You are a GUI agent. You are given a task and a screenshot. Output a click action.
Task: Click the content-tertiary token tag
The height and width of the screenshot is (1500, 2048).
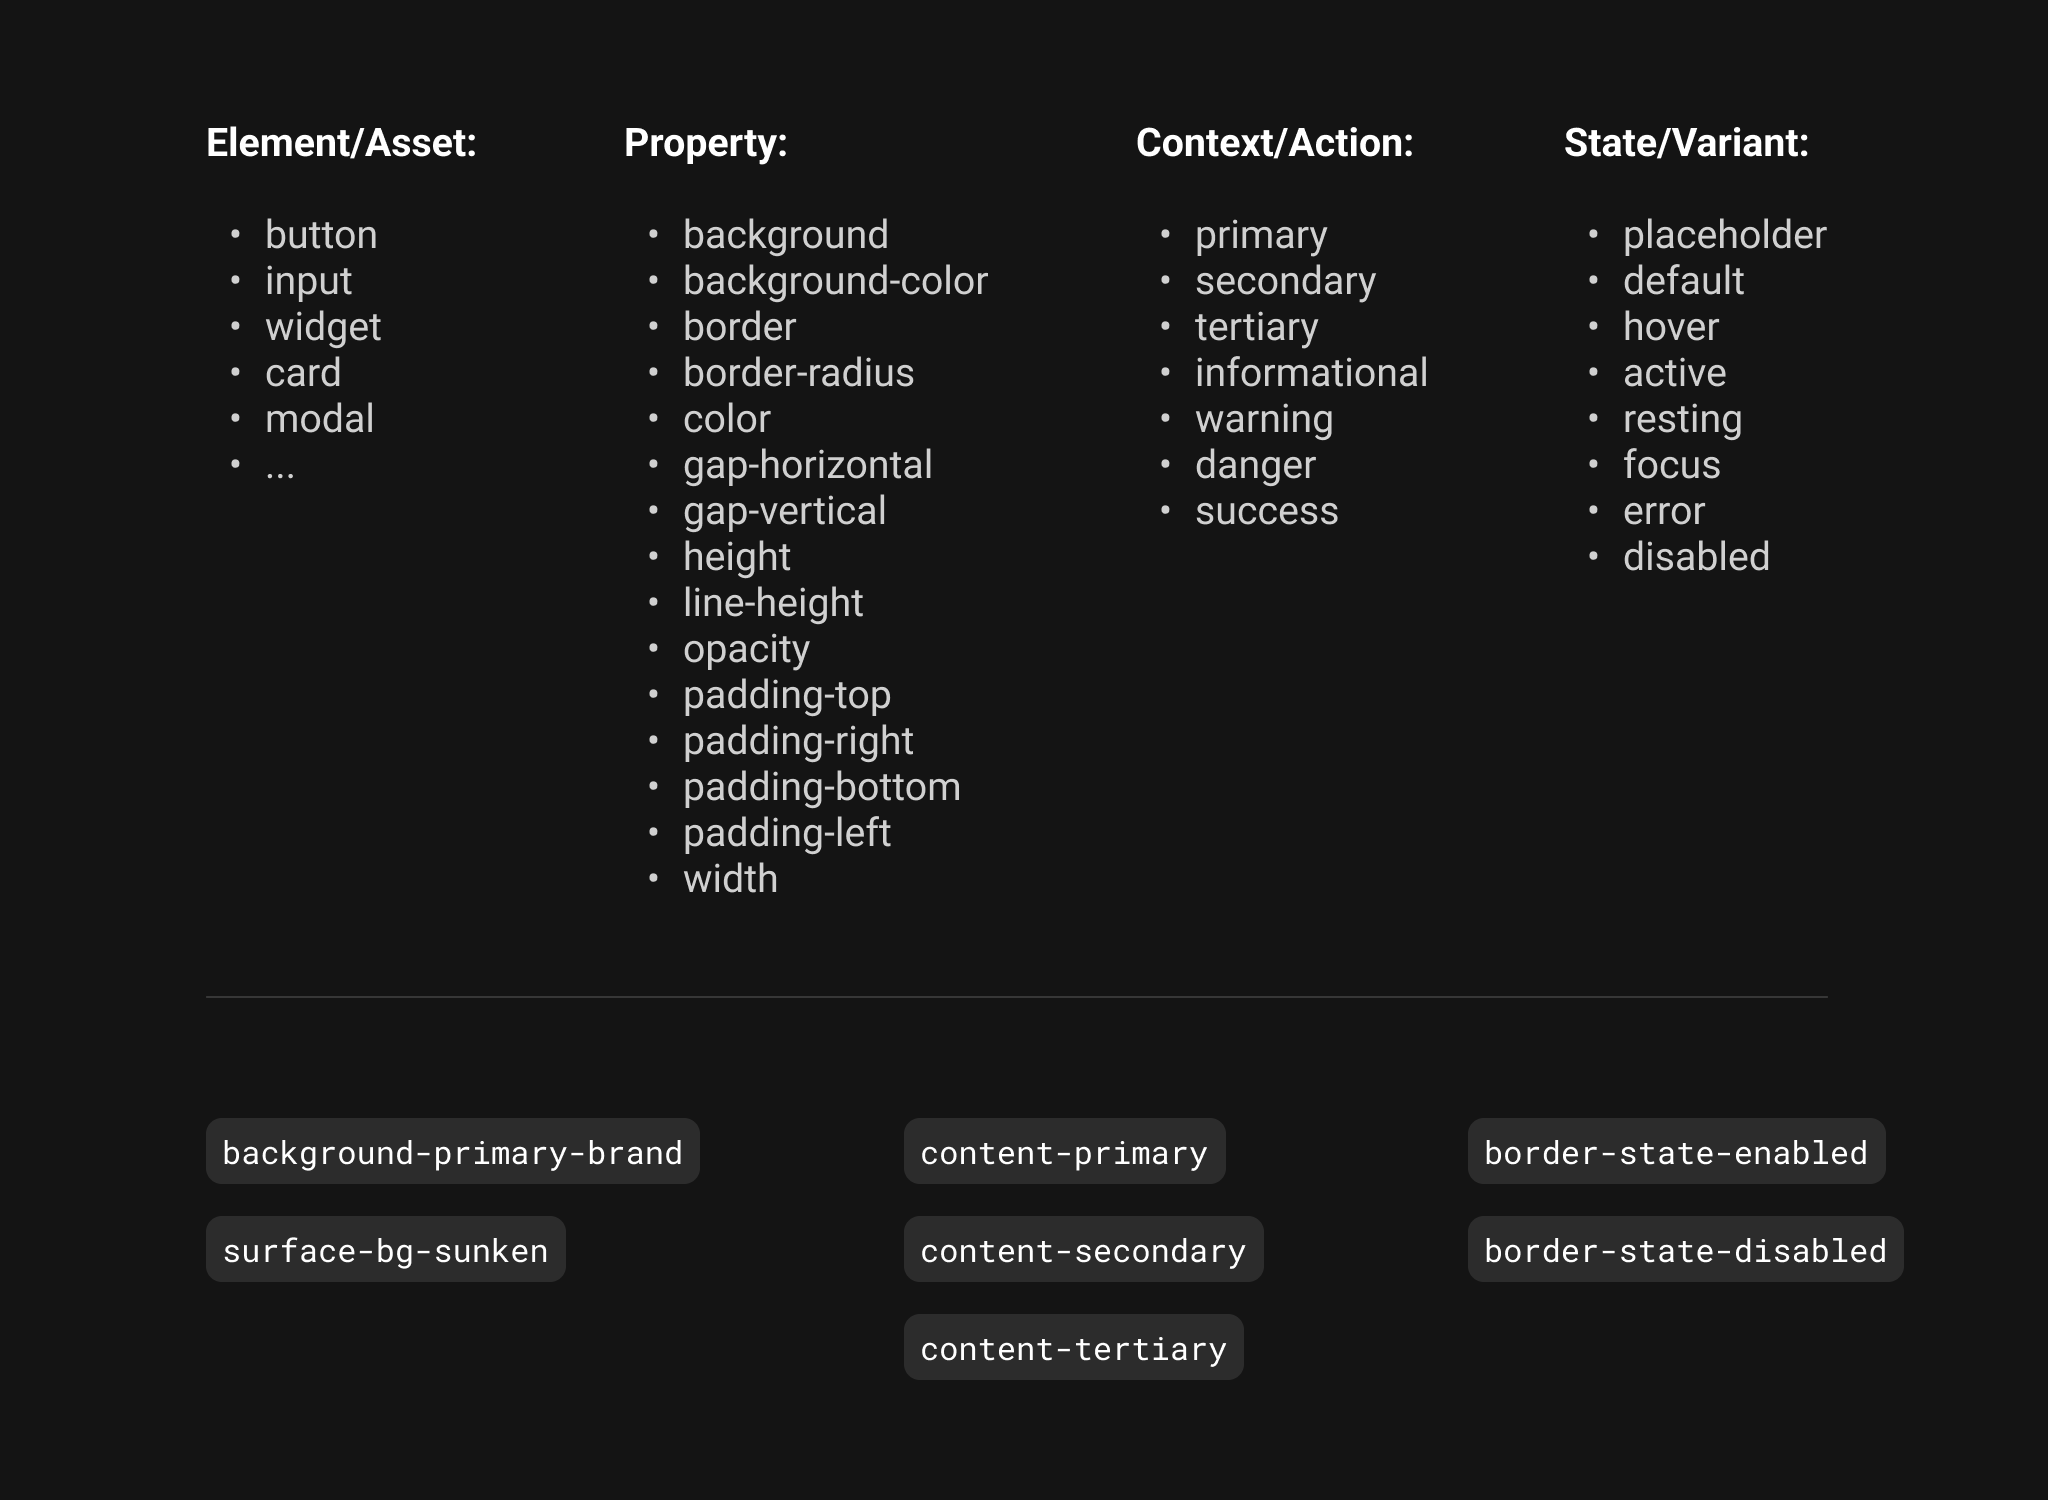point(1073,1347)
